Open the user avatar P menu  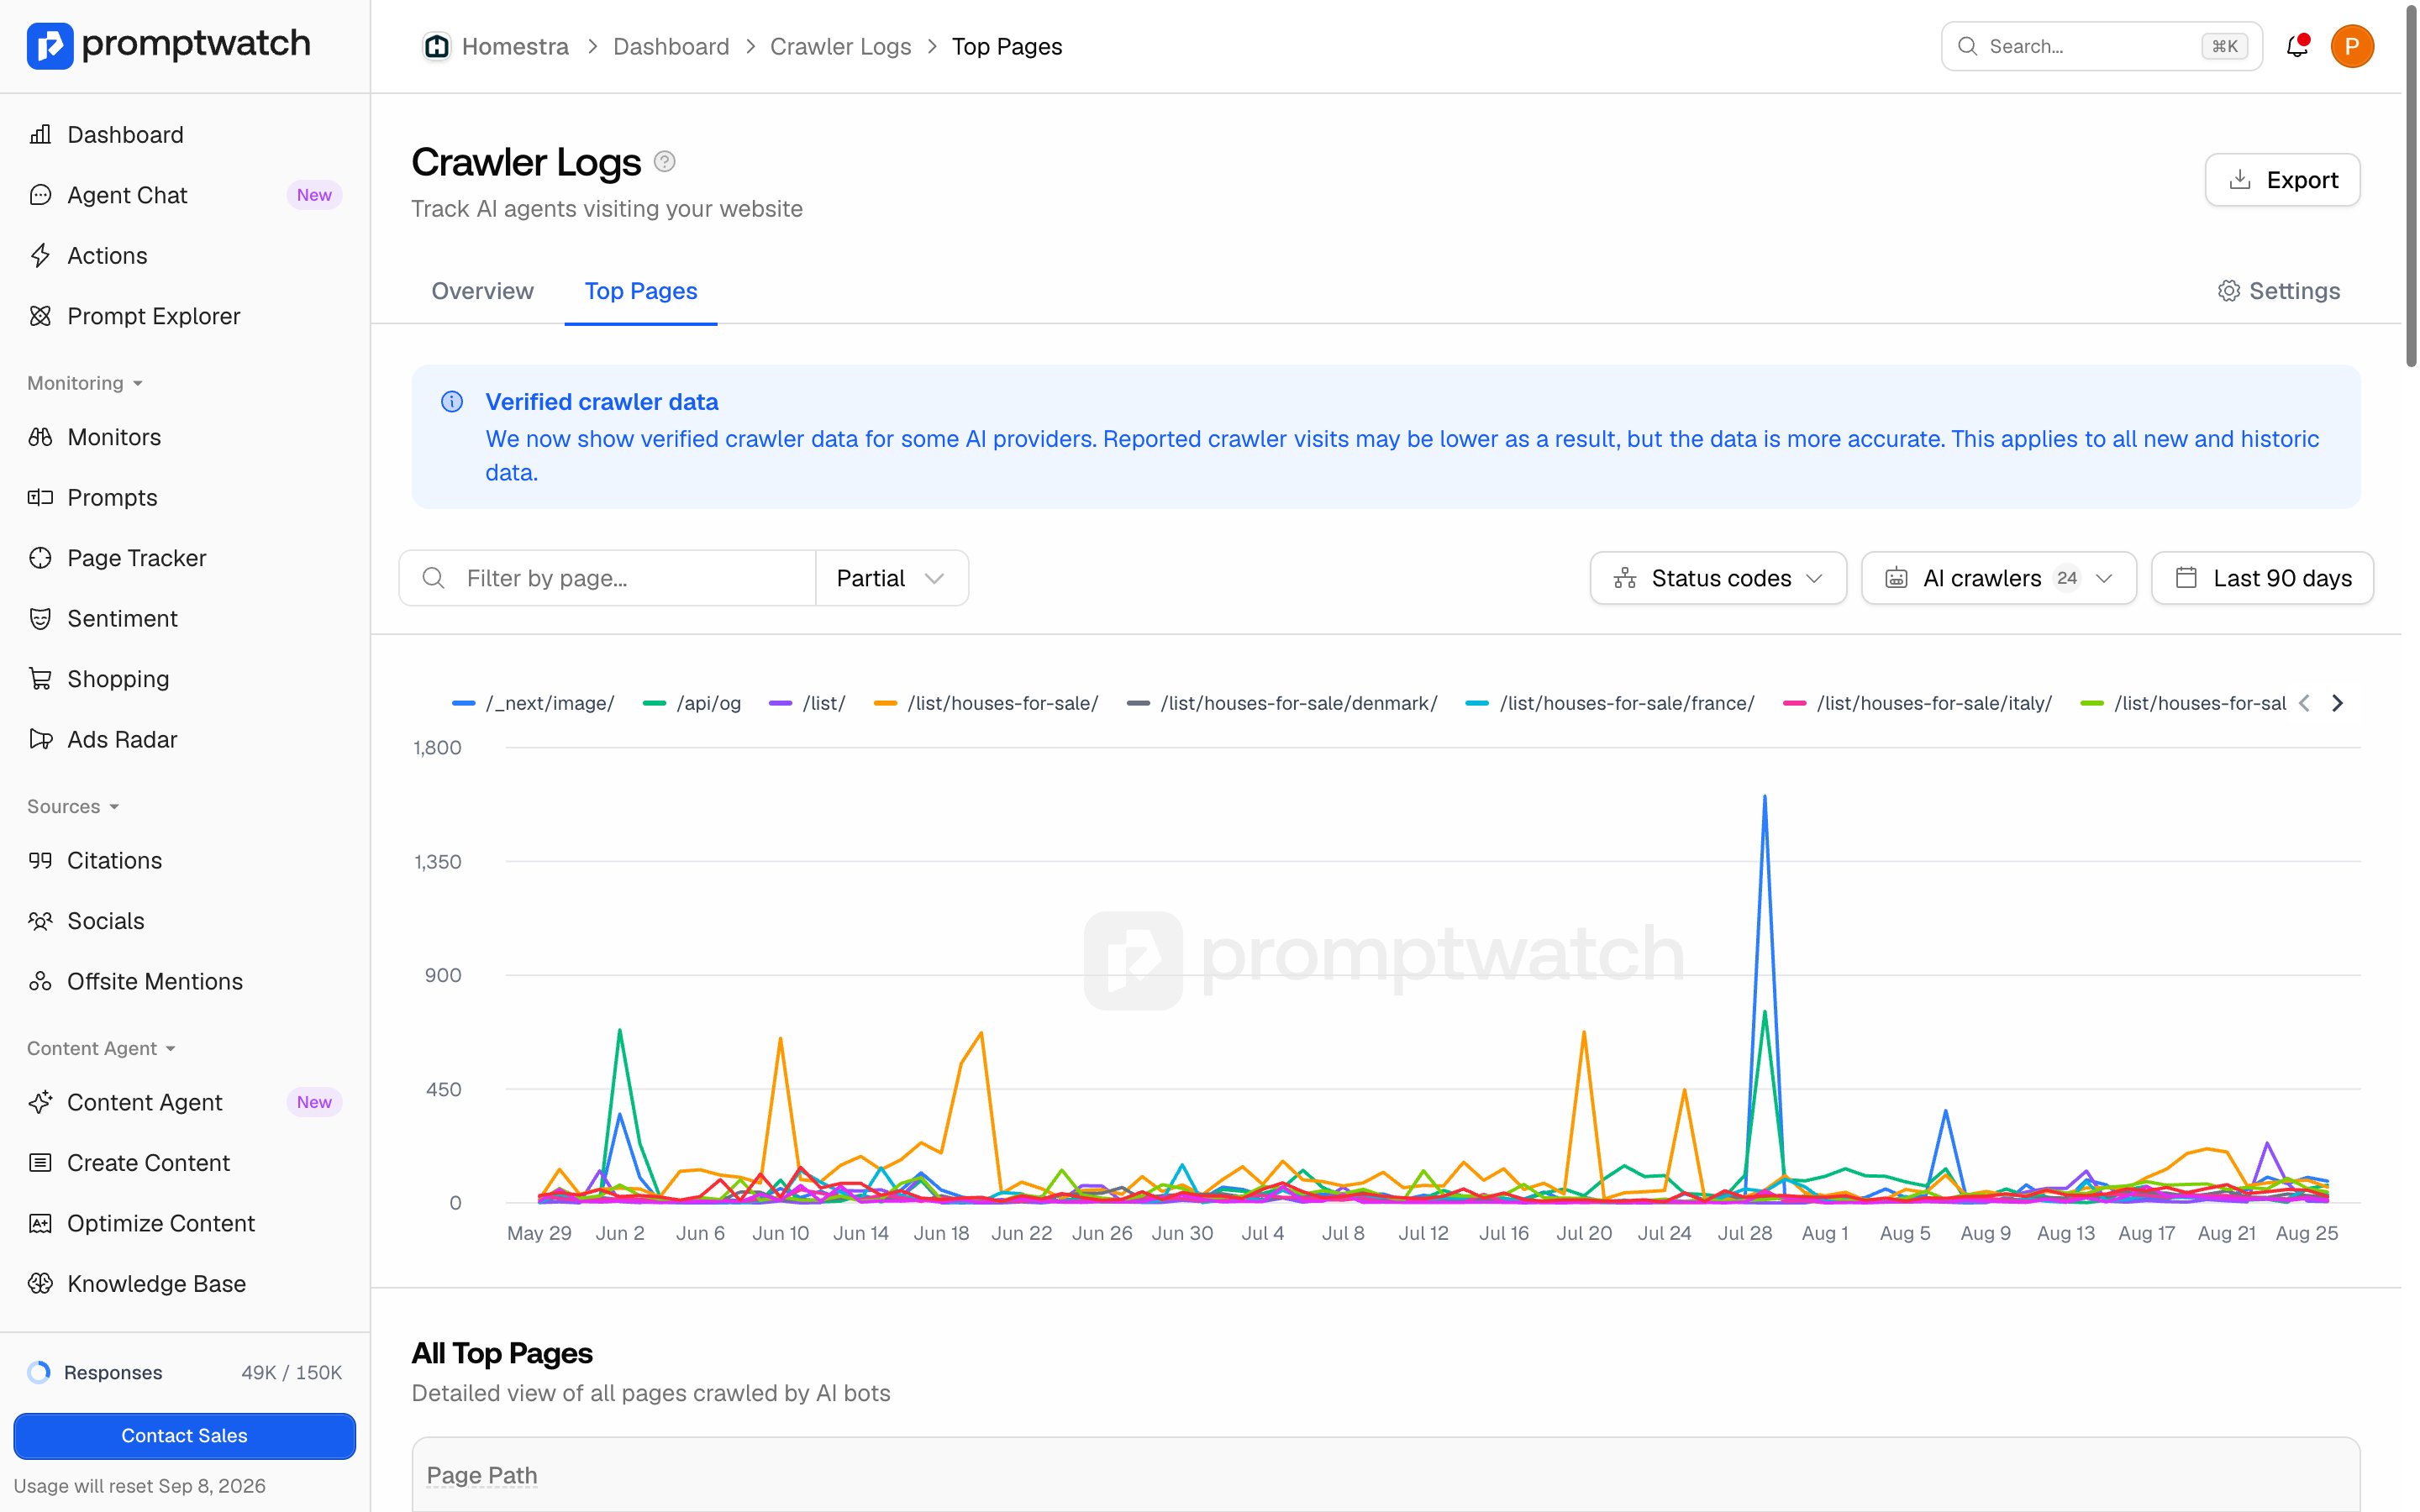pos(2352,46)
